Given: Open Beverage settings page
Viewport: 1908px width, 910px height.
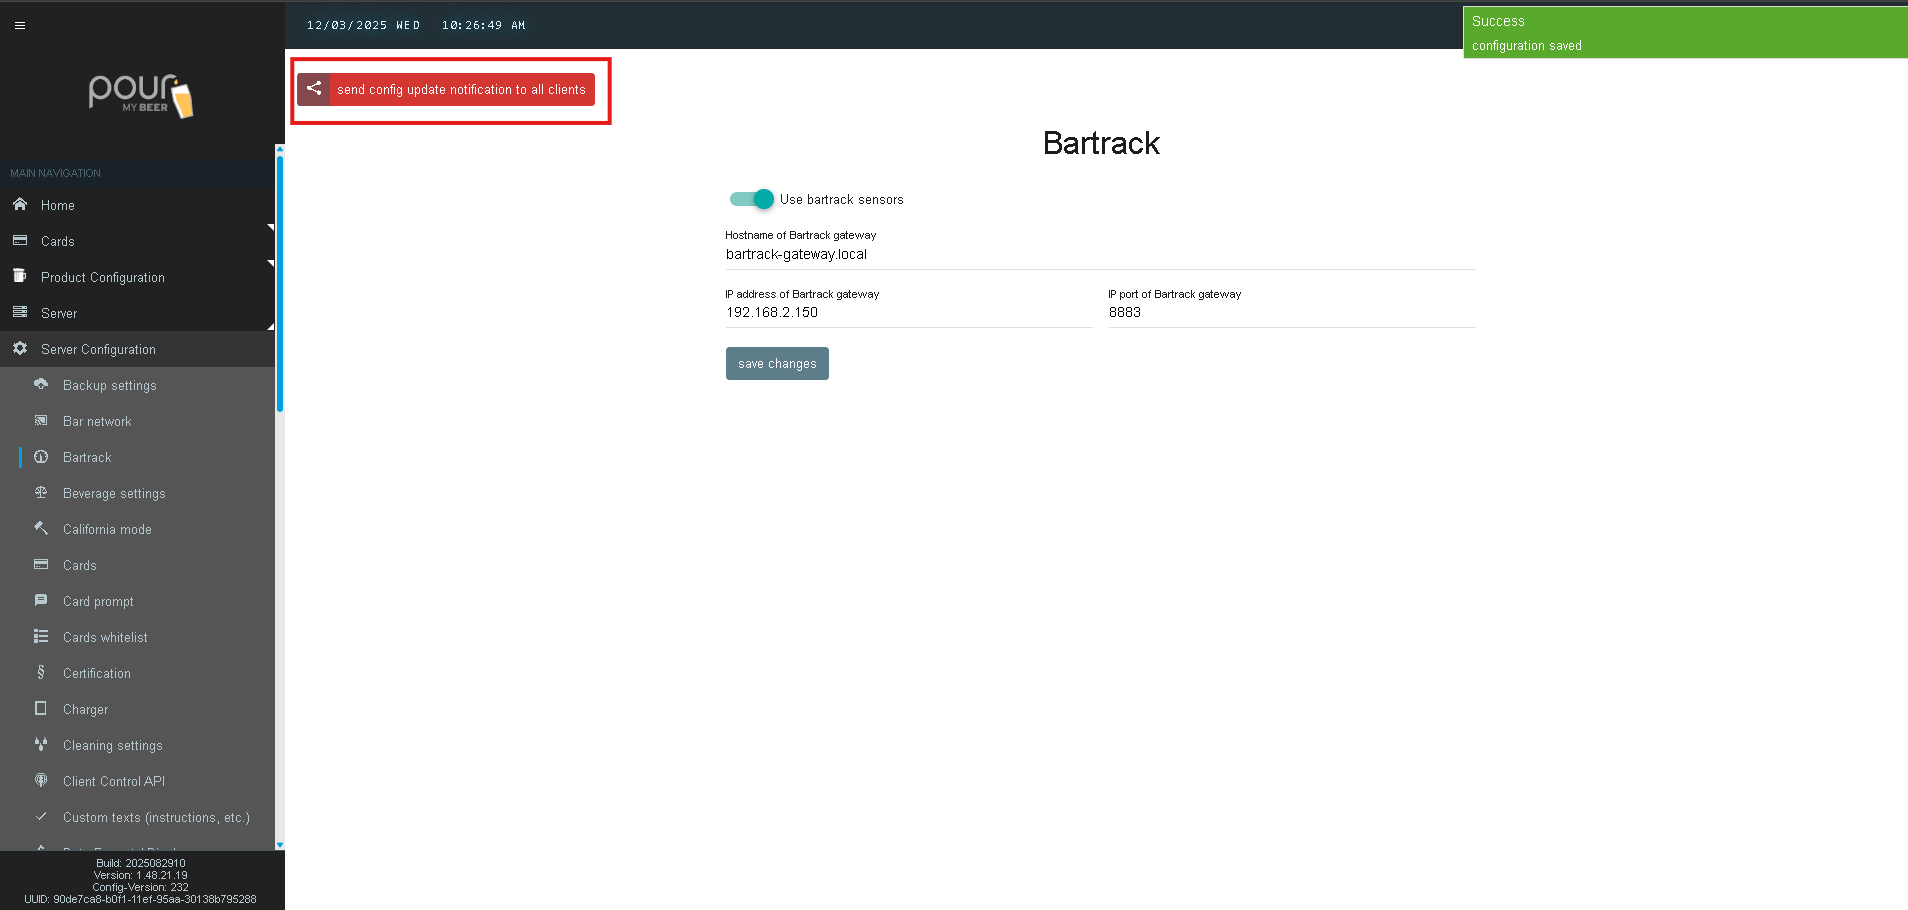Looking at the screenshot, I should 114,494.
